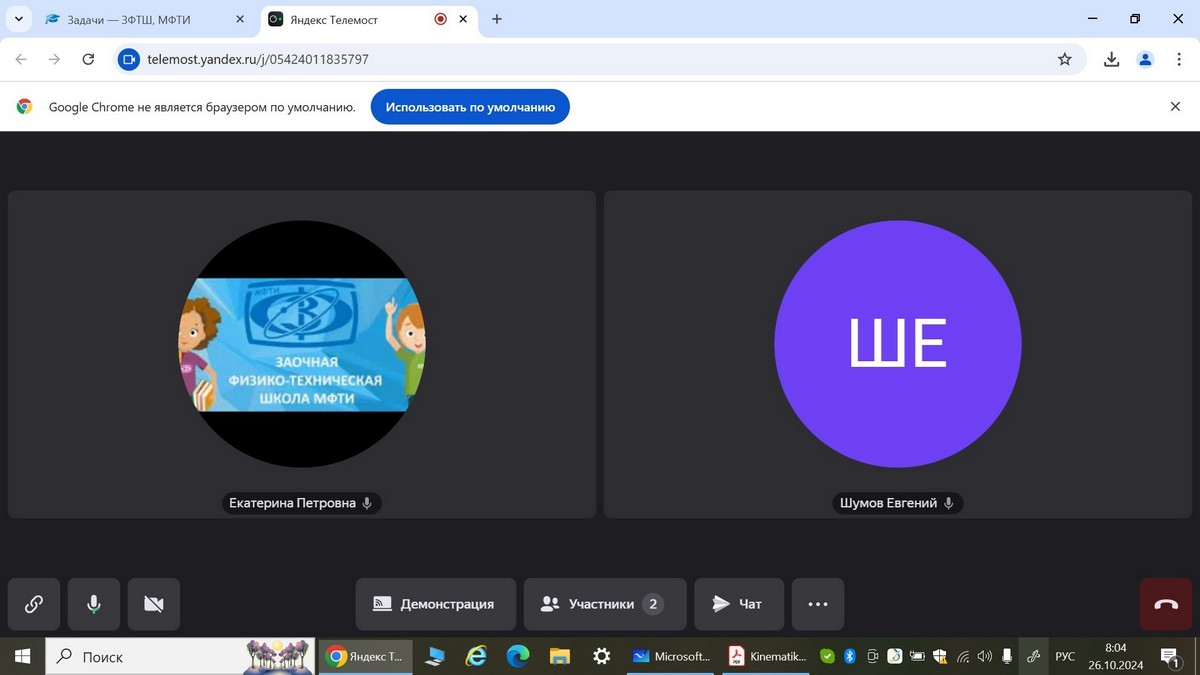Open the Chrome profile menu

[x=1145, y=59]
